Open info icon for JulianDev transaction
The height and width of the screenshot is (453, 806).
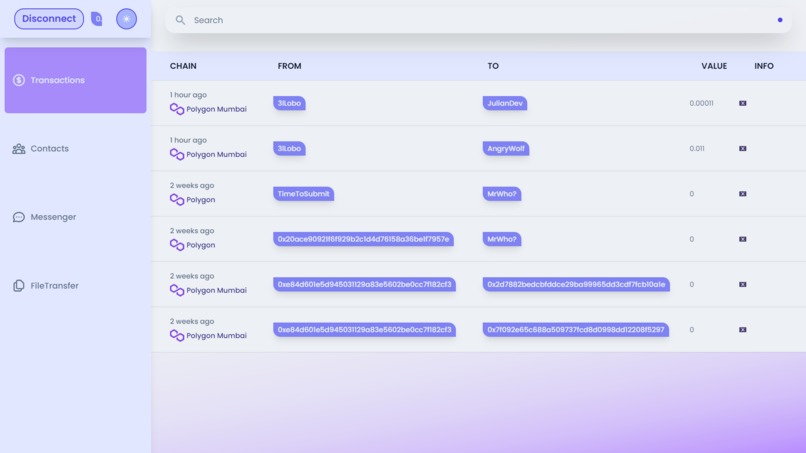coord(743,103)
